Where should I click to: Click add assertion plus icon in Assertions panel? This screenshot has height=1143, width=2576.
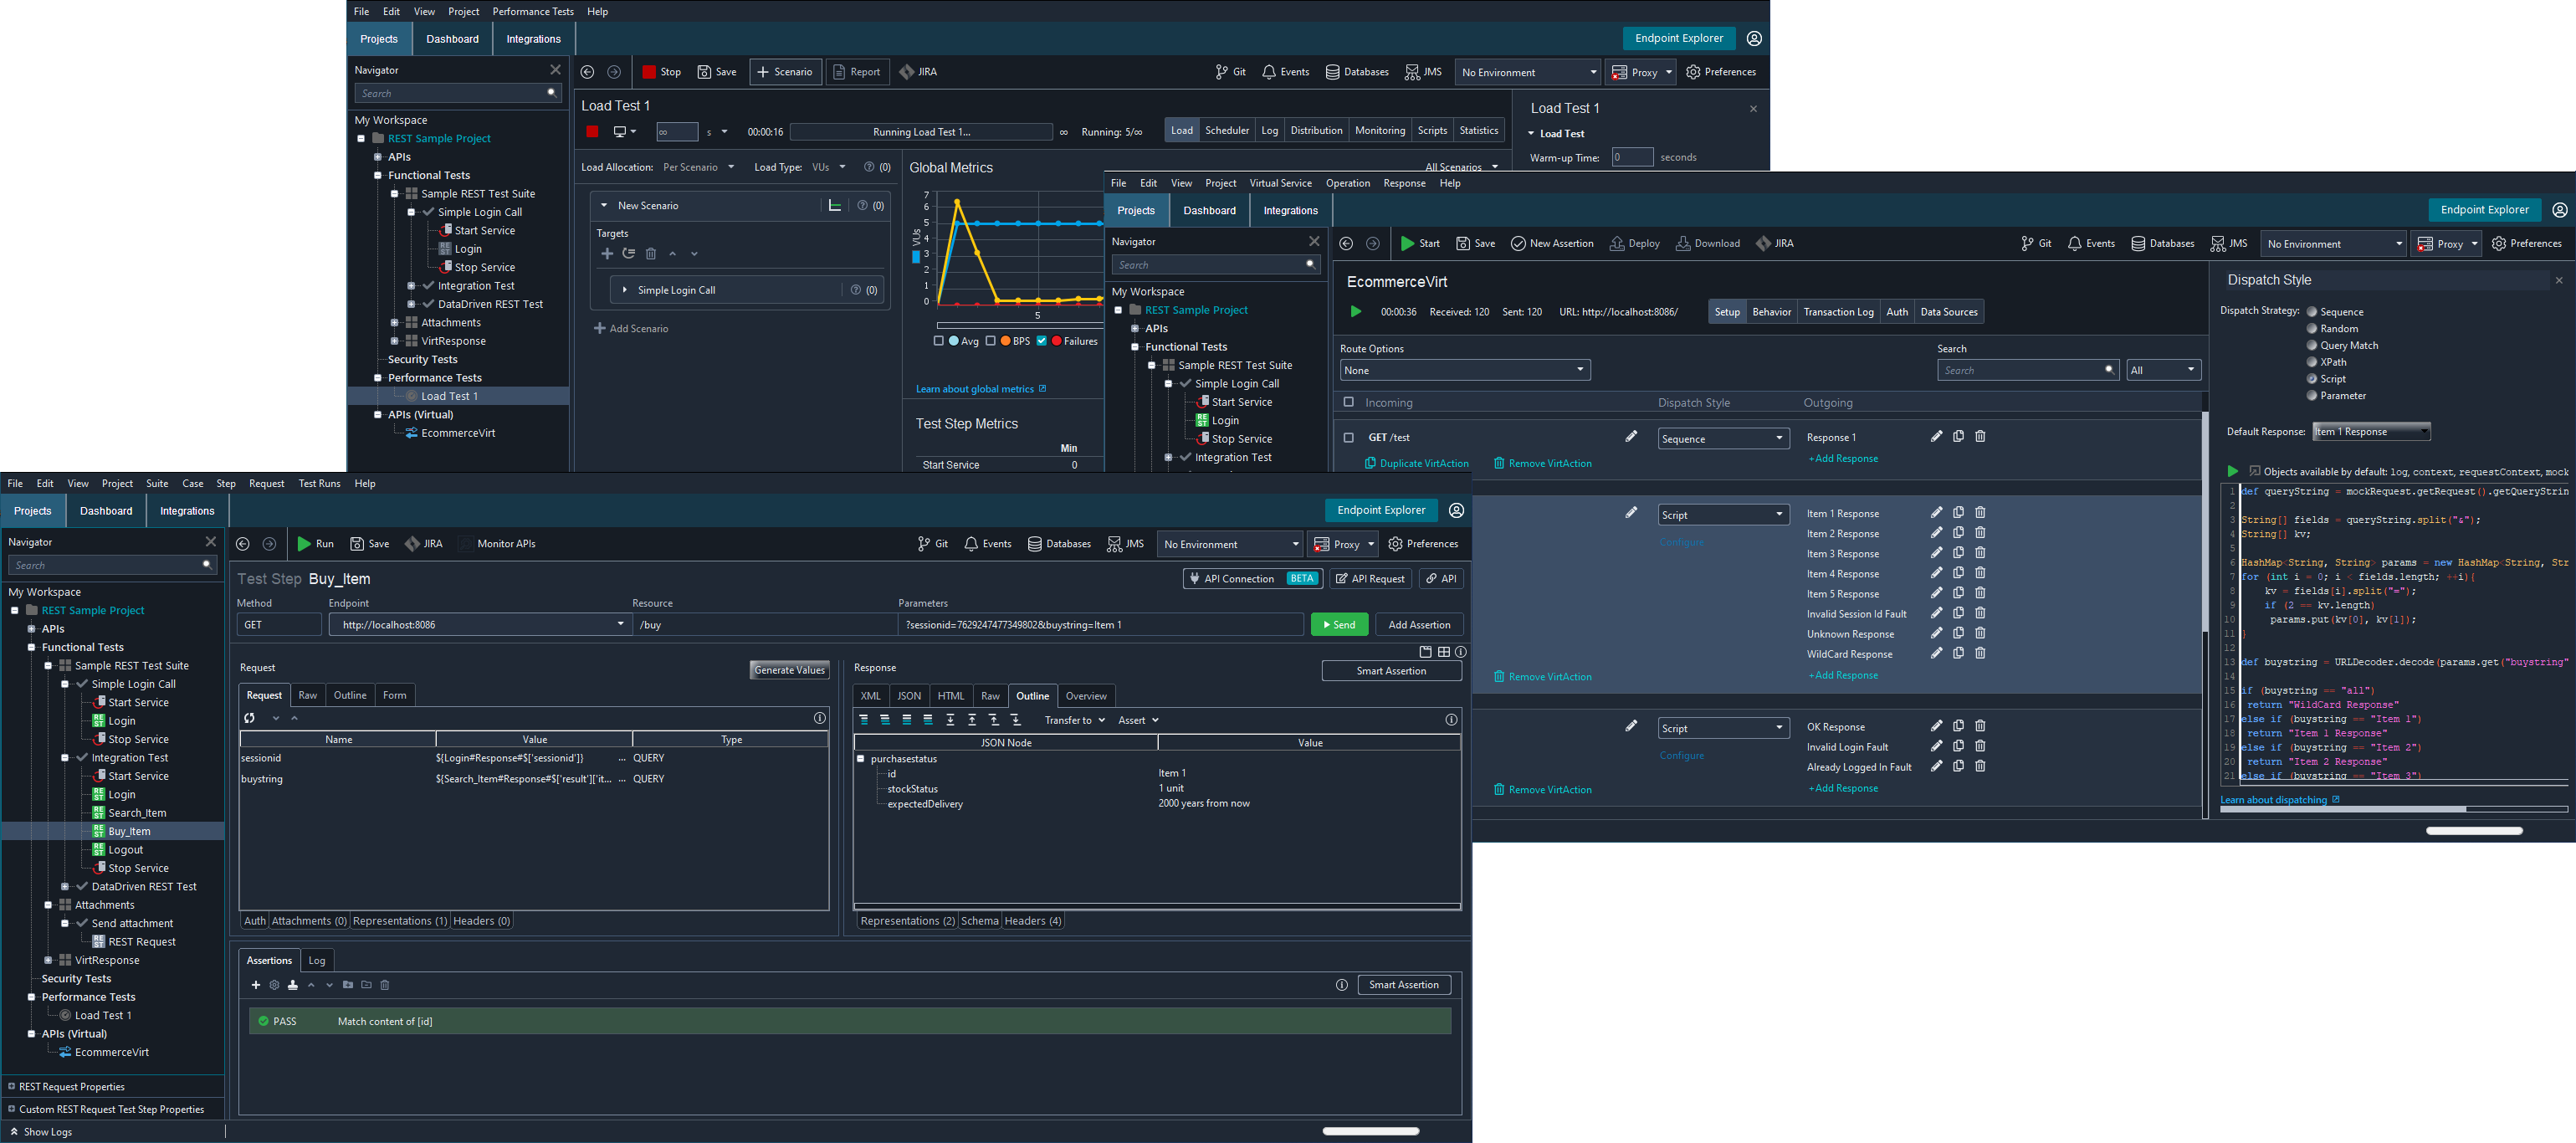click(256, 985)
